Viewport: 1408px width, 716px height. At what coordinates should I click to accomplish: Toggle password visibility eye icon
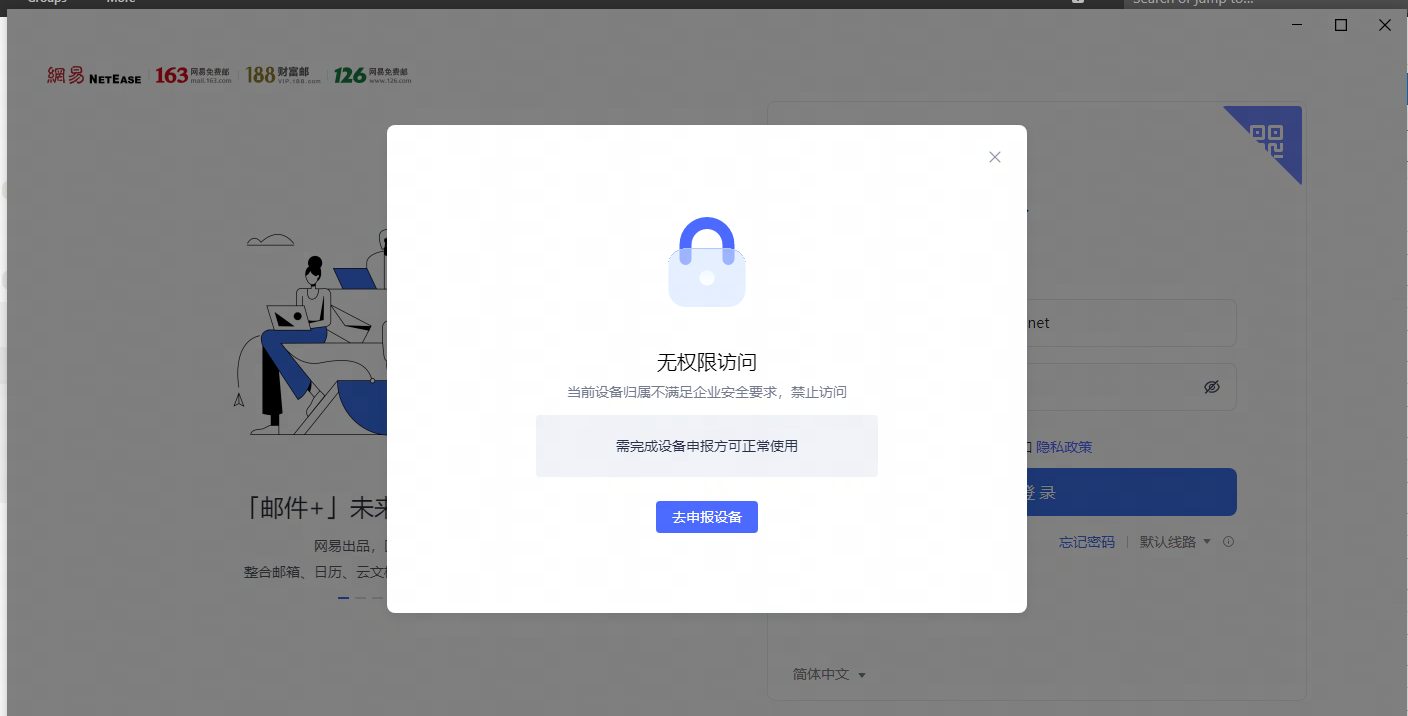click(1212, 387)
